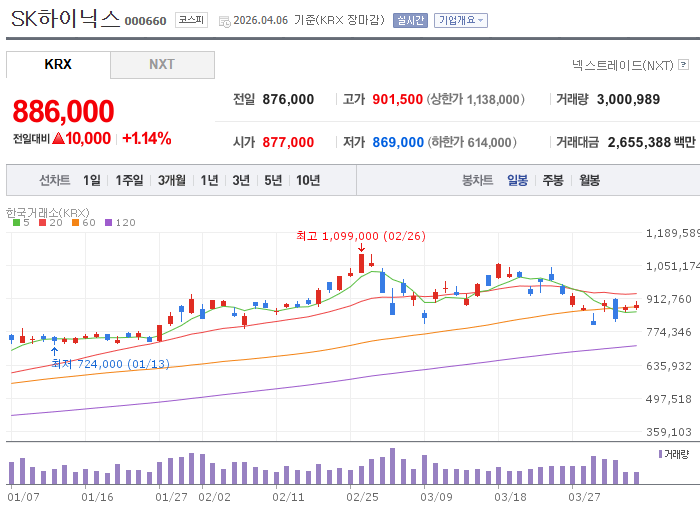Click the 코스피 market badge

tap(191, 20)
